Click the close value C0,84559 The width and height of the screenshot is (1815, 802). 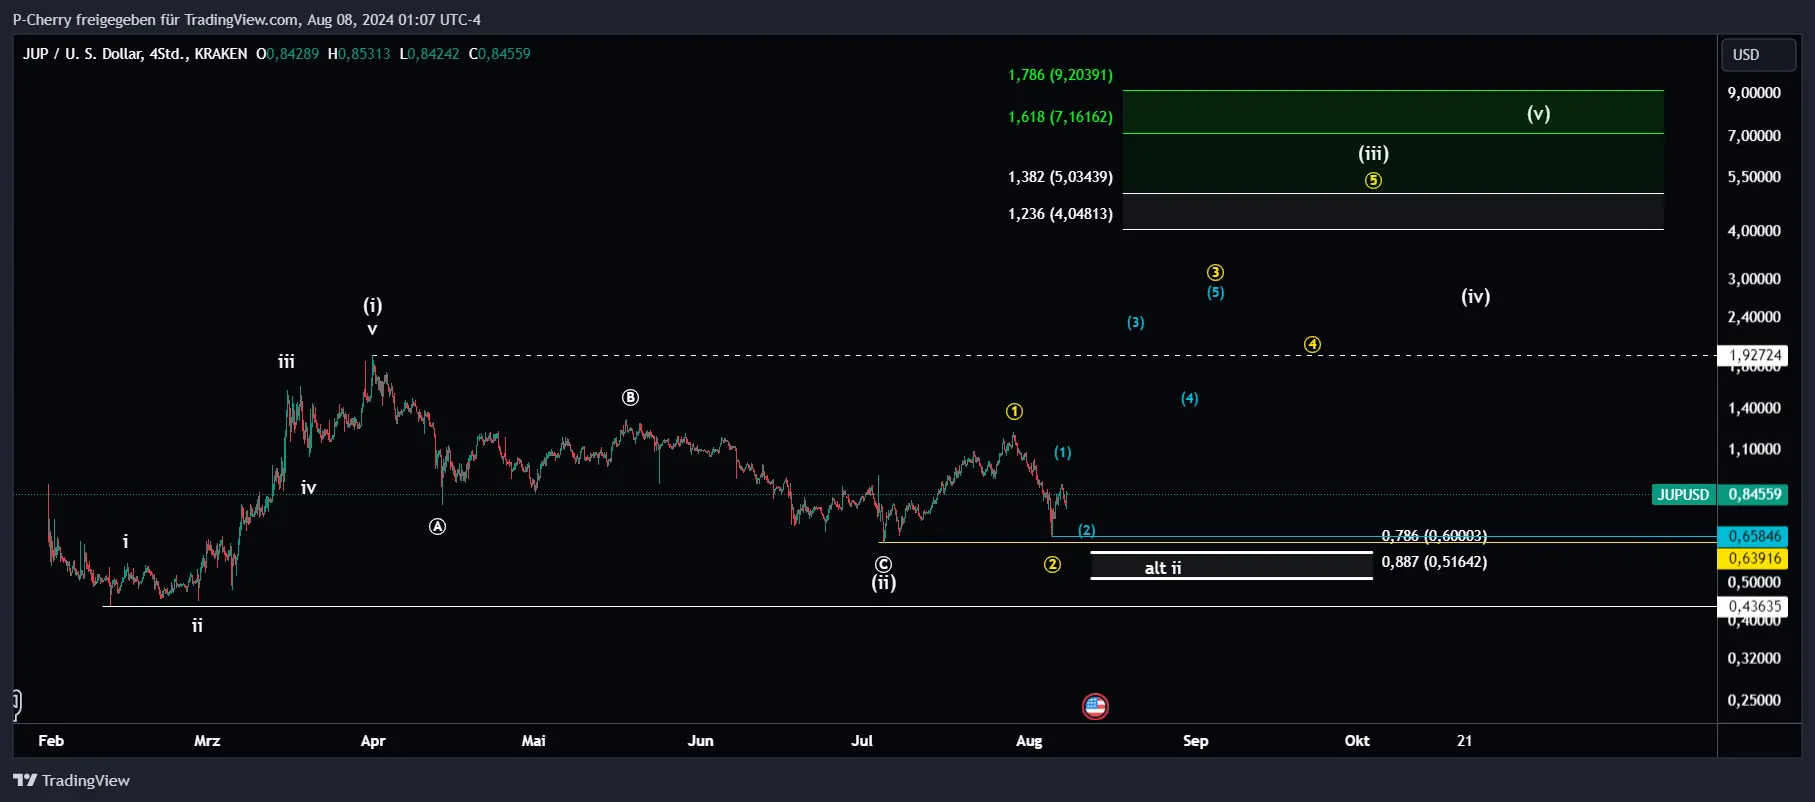click(x=500, y=54)
